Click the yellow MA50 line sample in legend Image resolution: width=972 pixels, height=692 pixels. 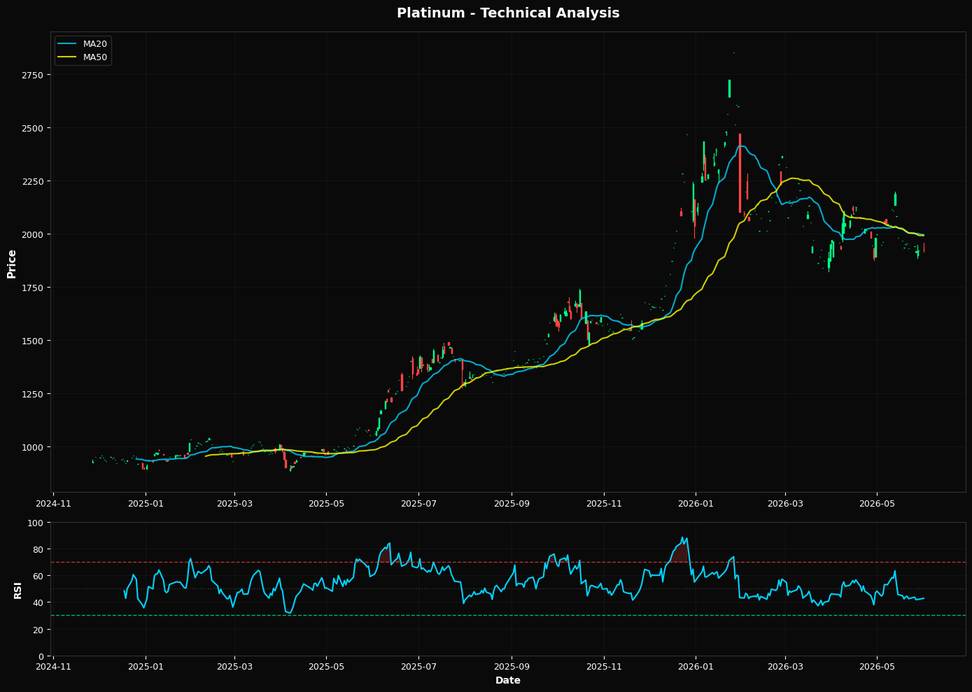68,57
